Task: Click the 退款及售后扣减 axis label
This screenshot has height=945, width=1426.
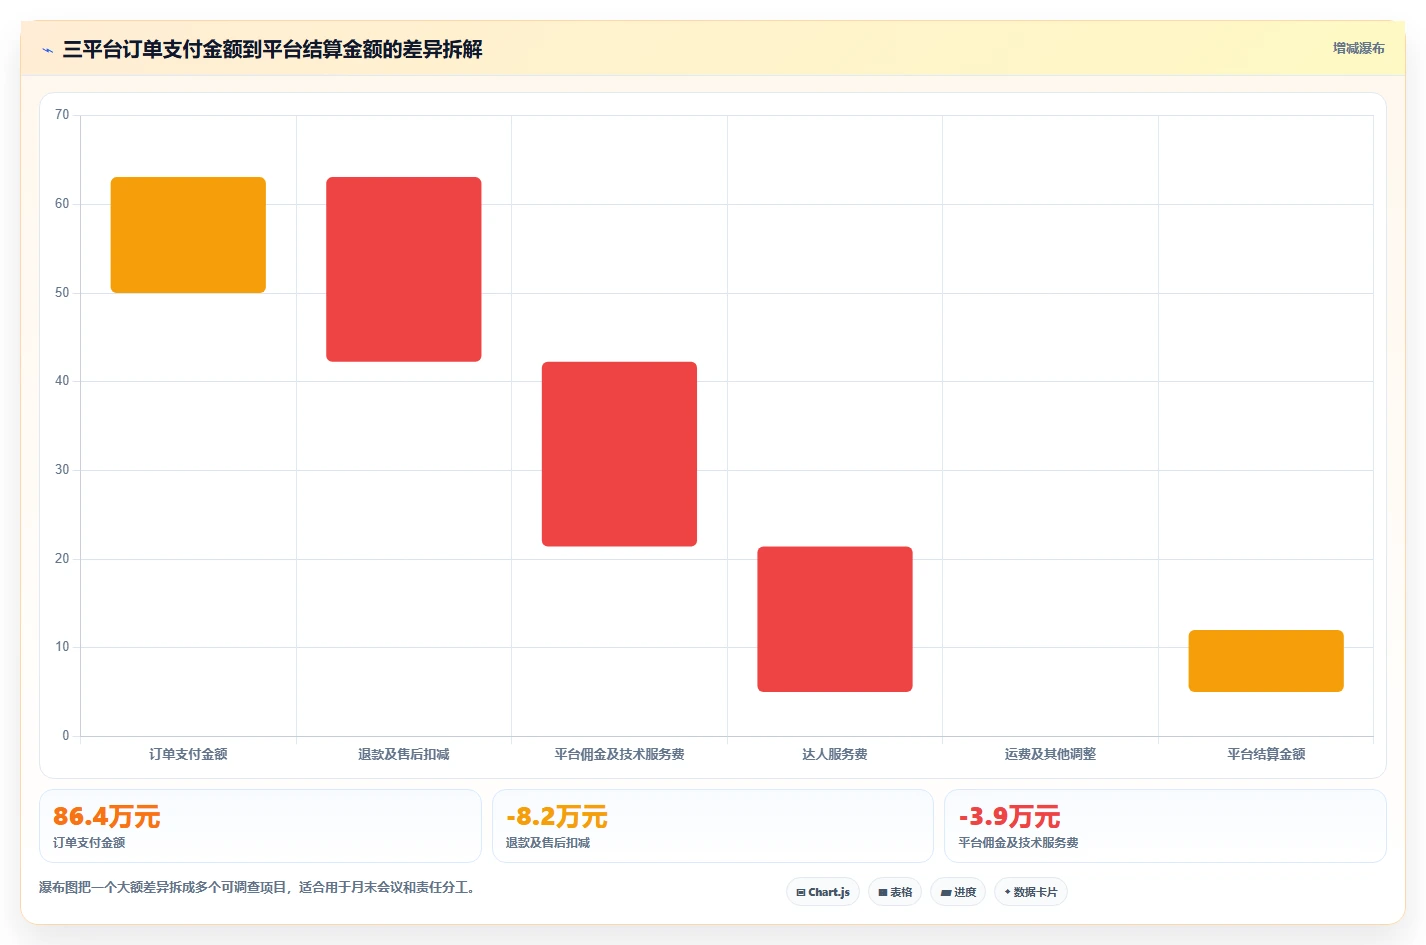Action: 404,754
